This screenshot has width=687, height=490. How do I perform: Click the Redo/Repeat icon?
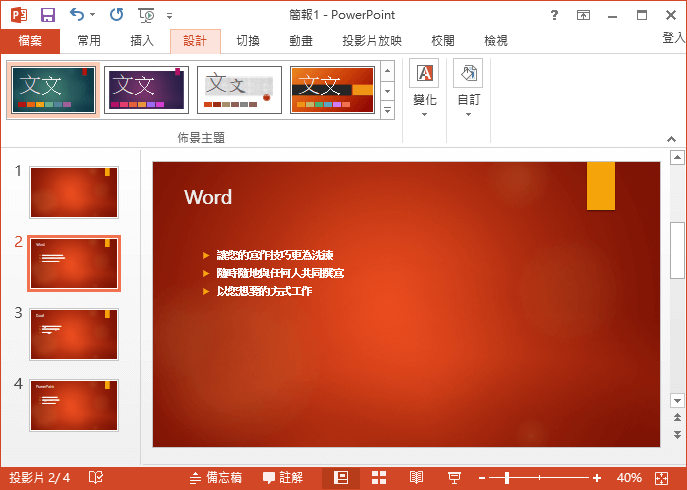point(117,15)
